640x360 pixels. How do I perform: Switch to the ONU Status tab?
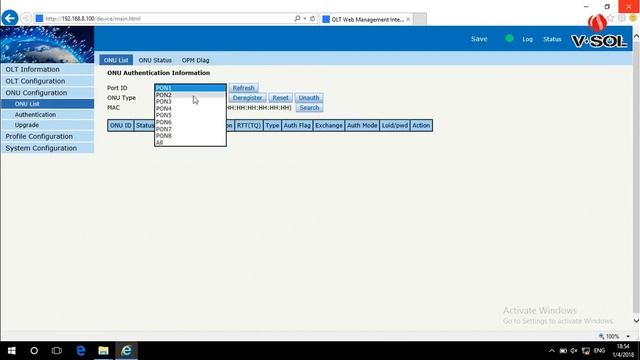[x=155, y=60]
